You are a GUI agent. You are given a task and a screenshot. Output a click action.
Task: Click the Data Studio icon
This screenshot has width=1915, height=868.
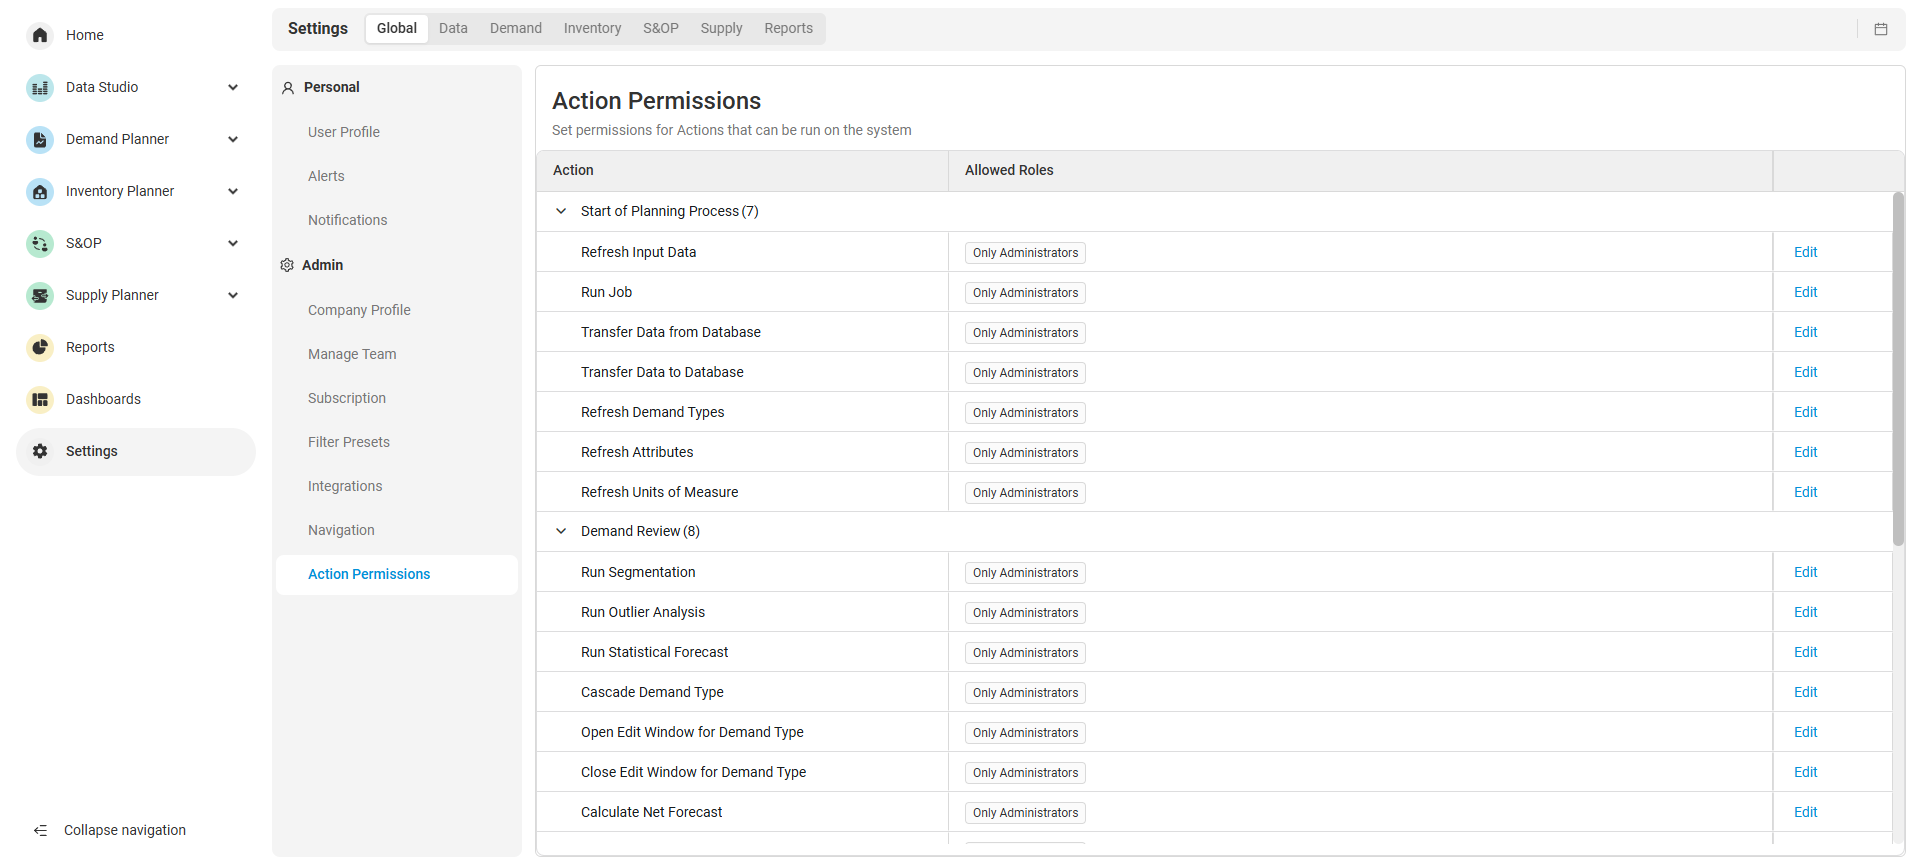coord(40,88)
